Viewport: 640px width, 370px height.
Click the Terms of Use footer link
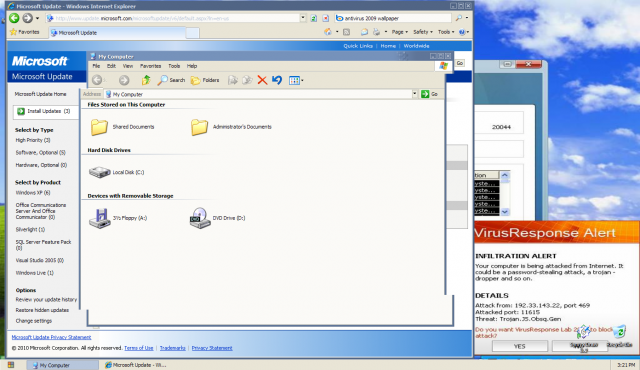tap(138, 348)
